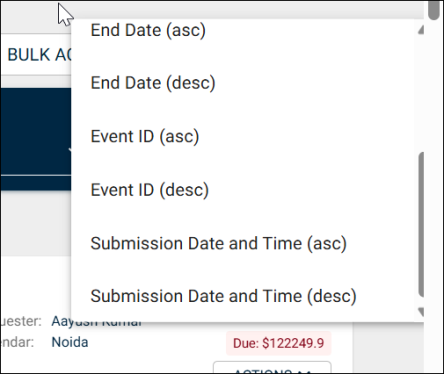
Task: Click the sort list's down scroll arrow
Action: 421,312
